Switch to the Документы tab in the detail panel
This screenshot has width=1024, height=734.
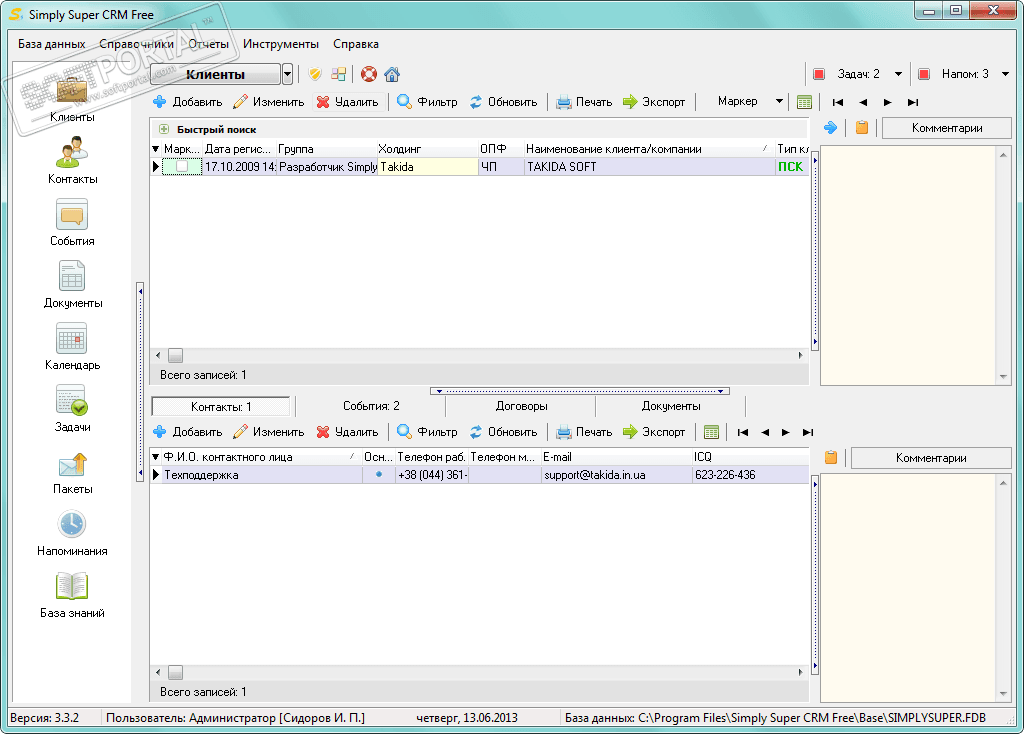point(671,406)
